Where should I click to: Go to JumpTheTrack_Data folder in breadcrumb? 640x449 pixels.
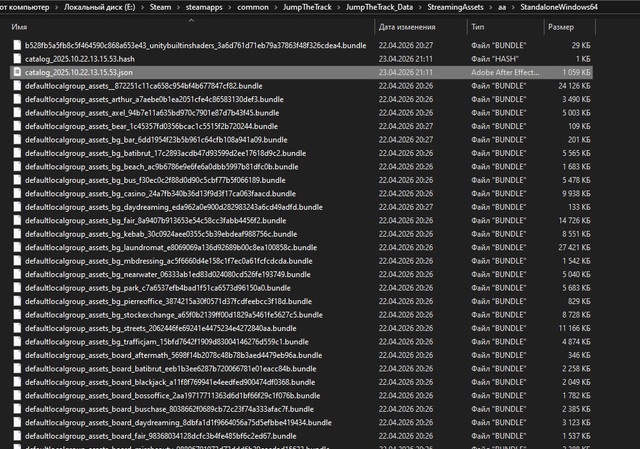click(380, 7)
